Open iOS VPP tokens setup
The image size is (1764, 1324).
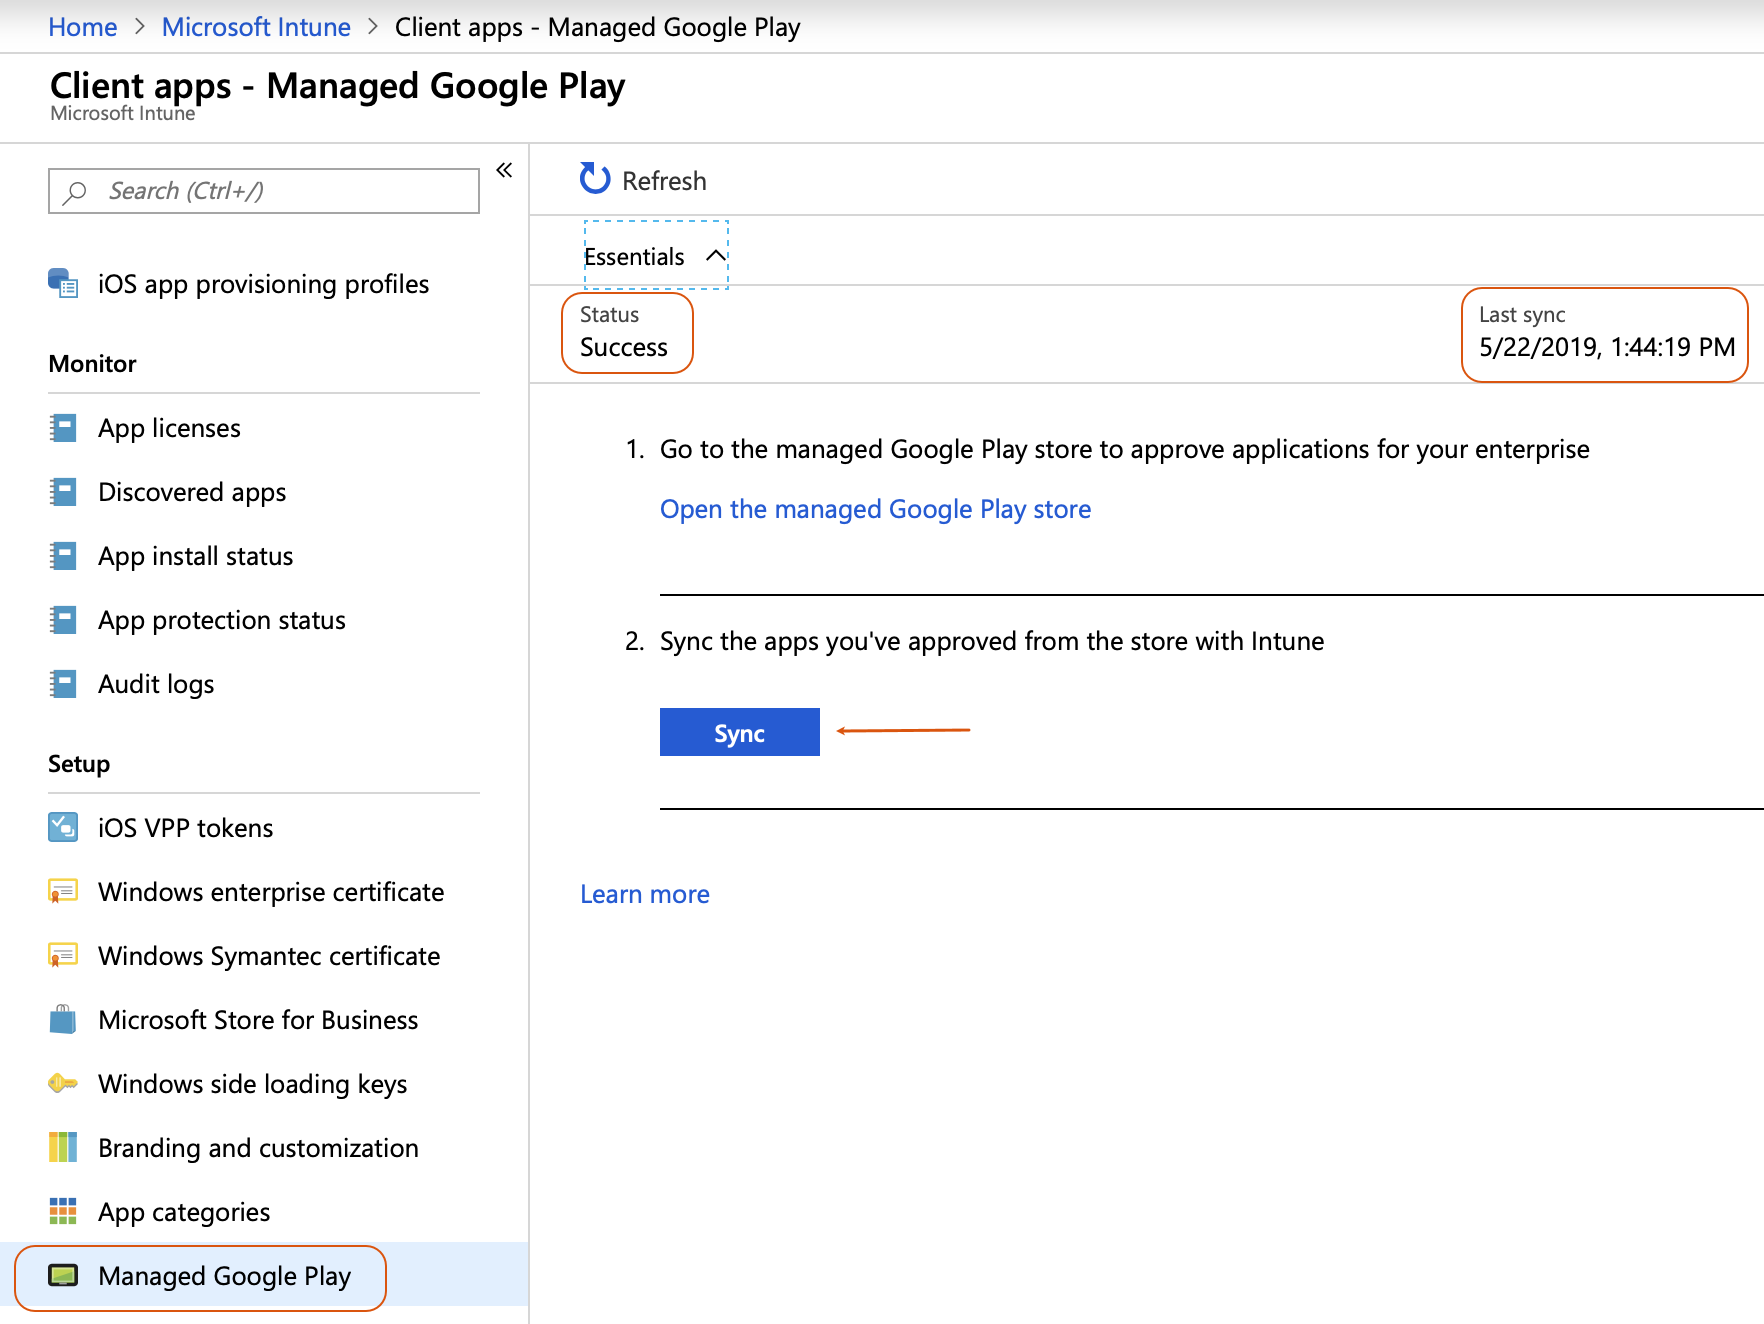coord(264,828)
